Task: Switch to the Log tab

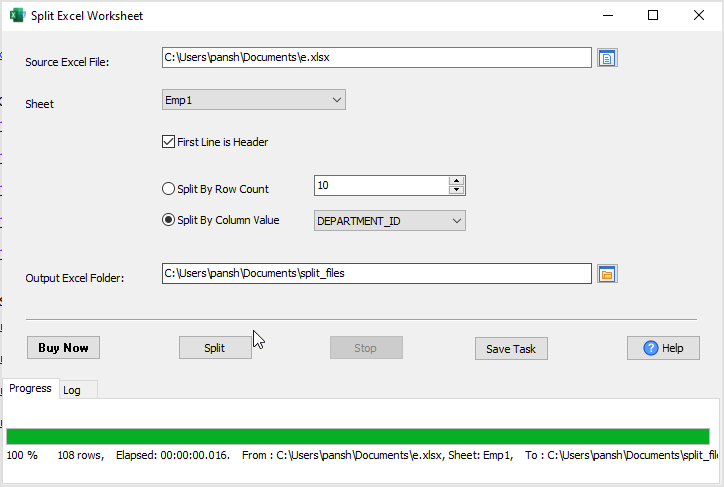Action: (x=72, y=390)
